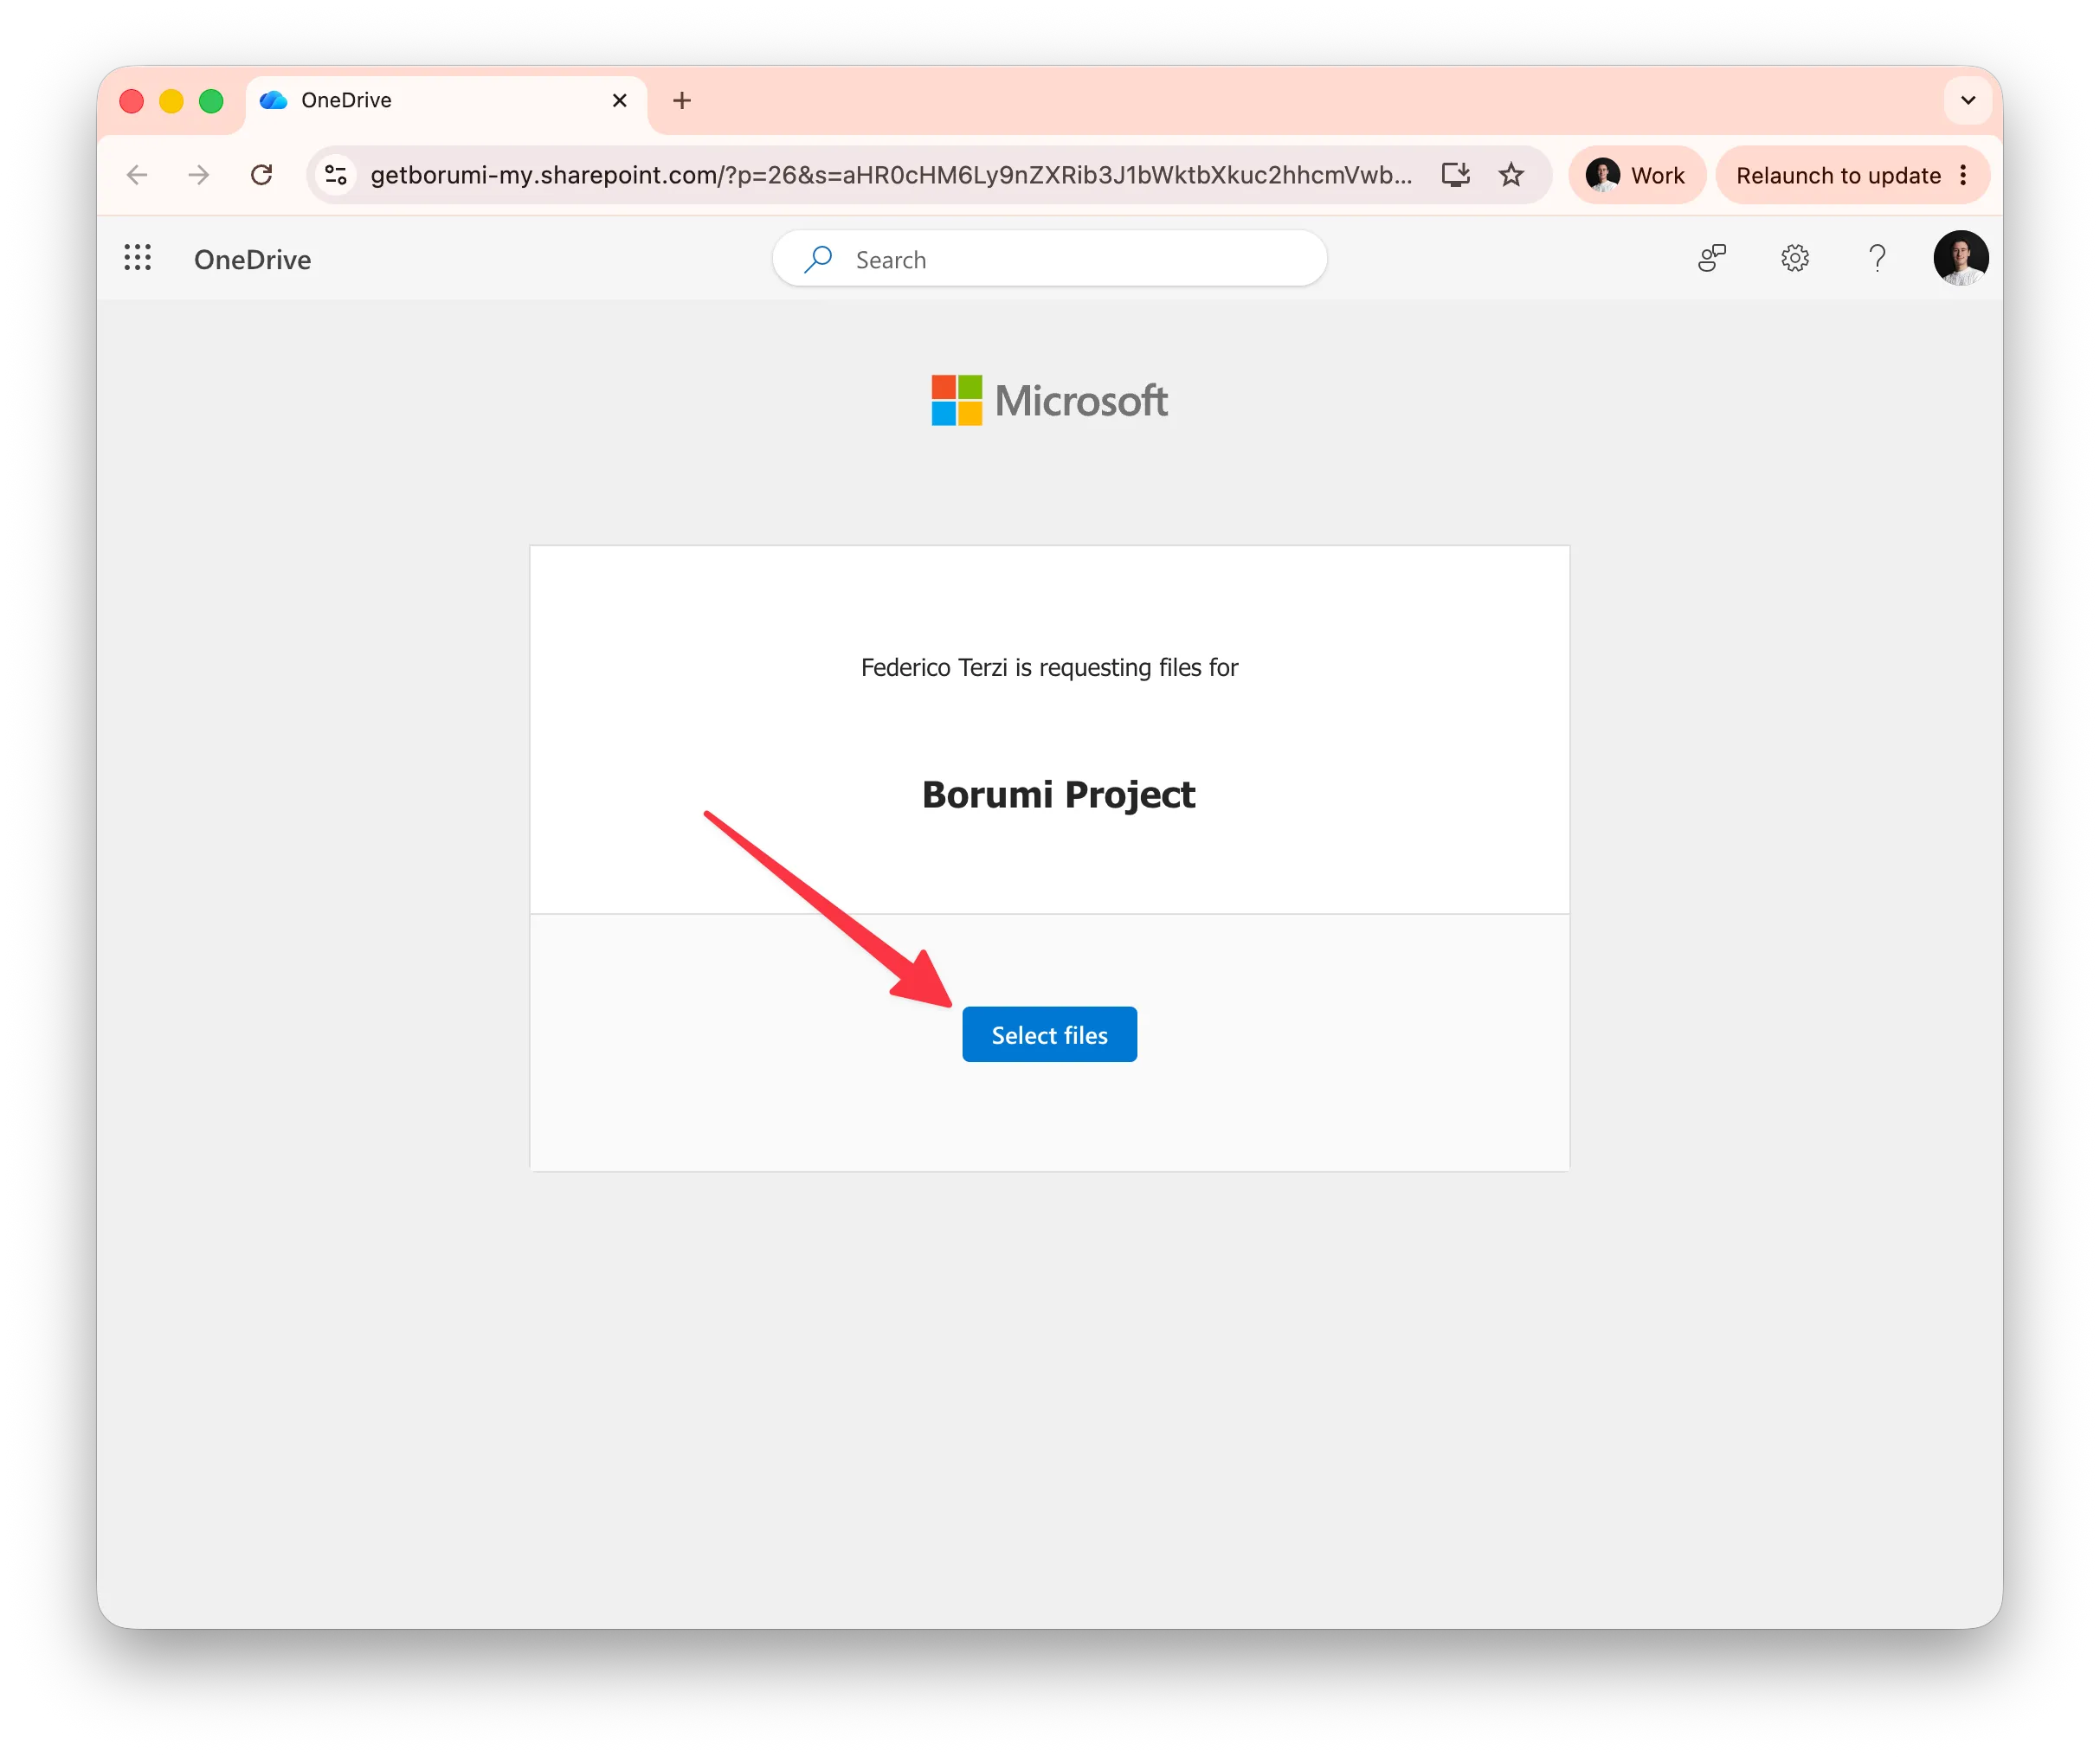The height and width of the screenshot is (1757, 2100).
Task: Open the Help question mark
Action: click(1877, 258)
